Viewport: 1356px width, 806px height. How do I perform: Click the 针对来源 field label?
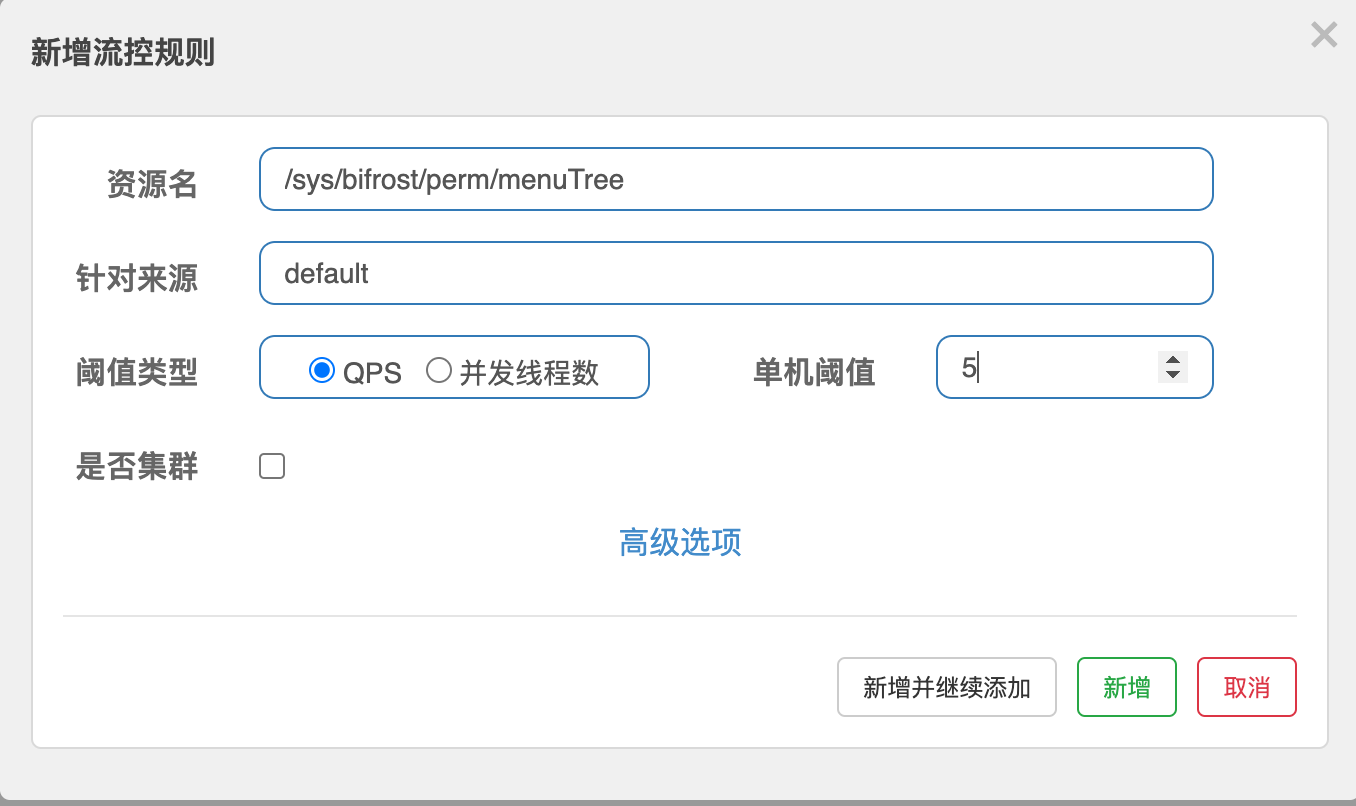click(137, 277)
